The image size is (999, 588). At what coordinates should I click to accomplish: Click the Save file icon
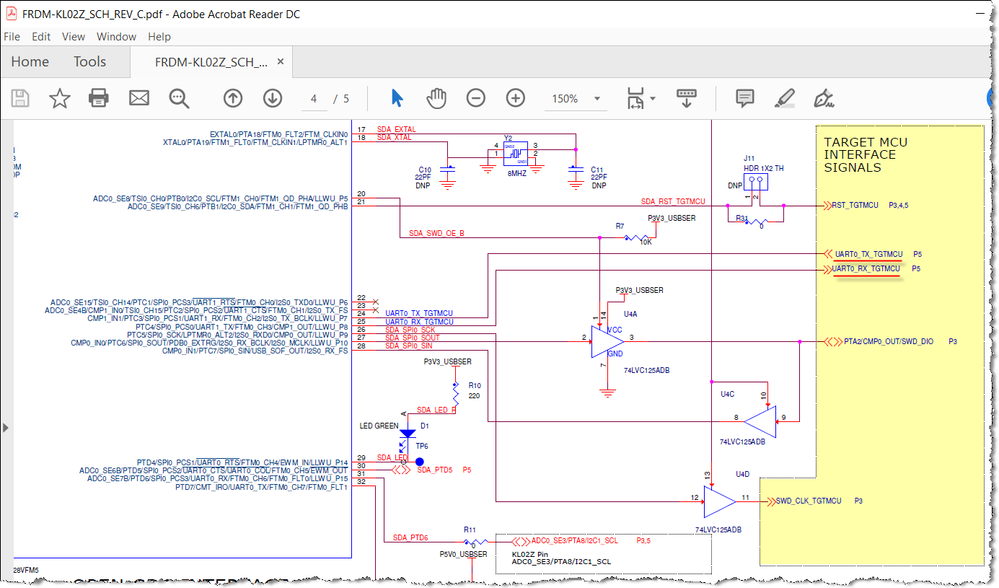tap(20, 98)
